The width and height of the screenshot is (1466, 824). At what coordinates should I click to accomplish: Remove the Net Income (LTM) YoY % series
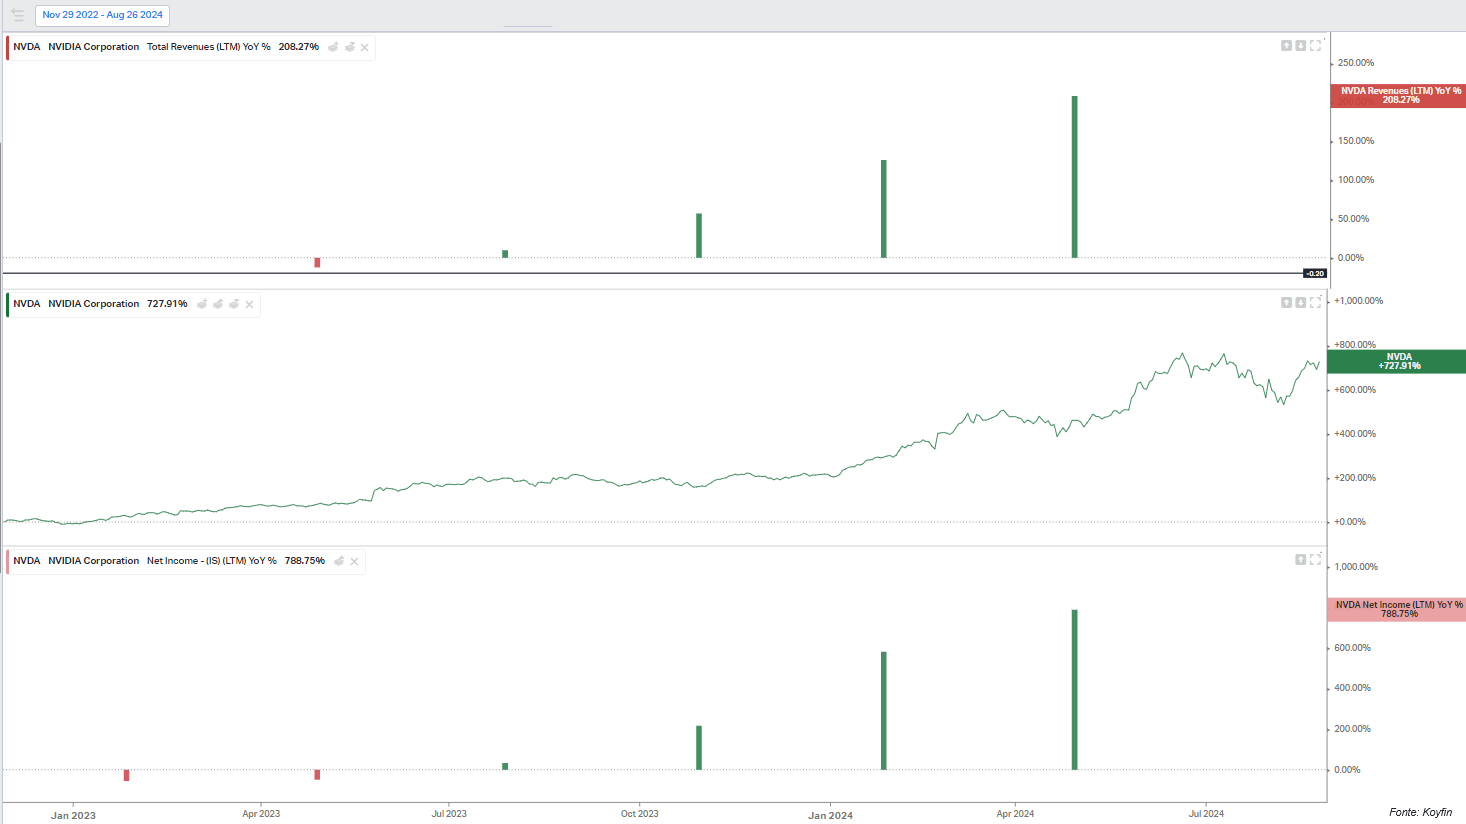tap(354, 561)
